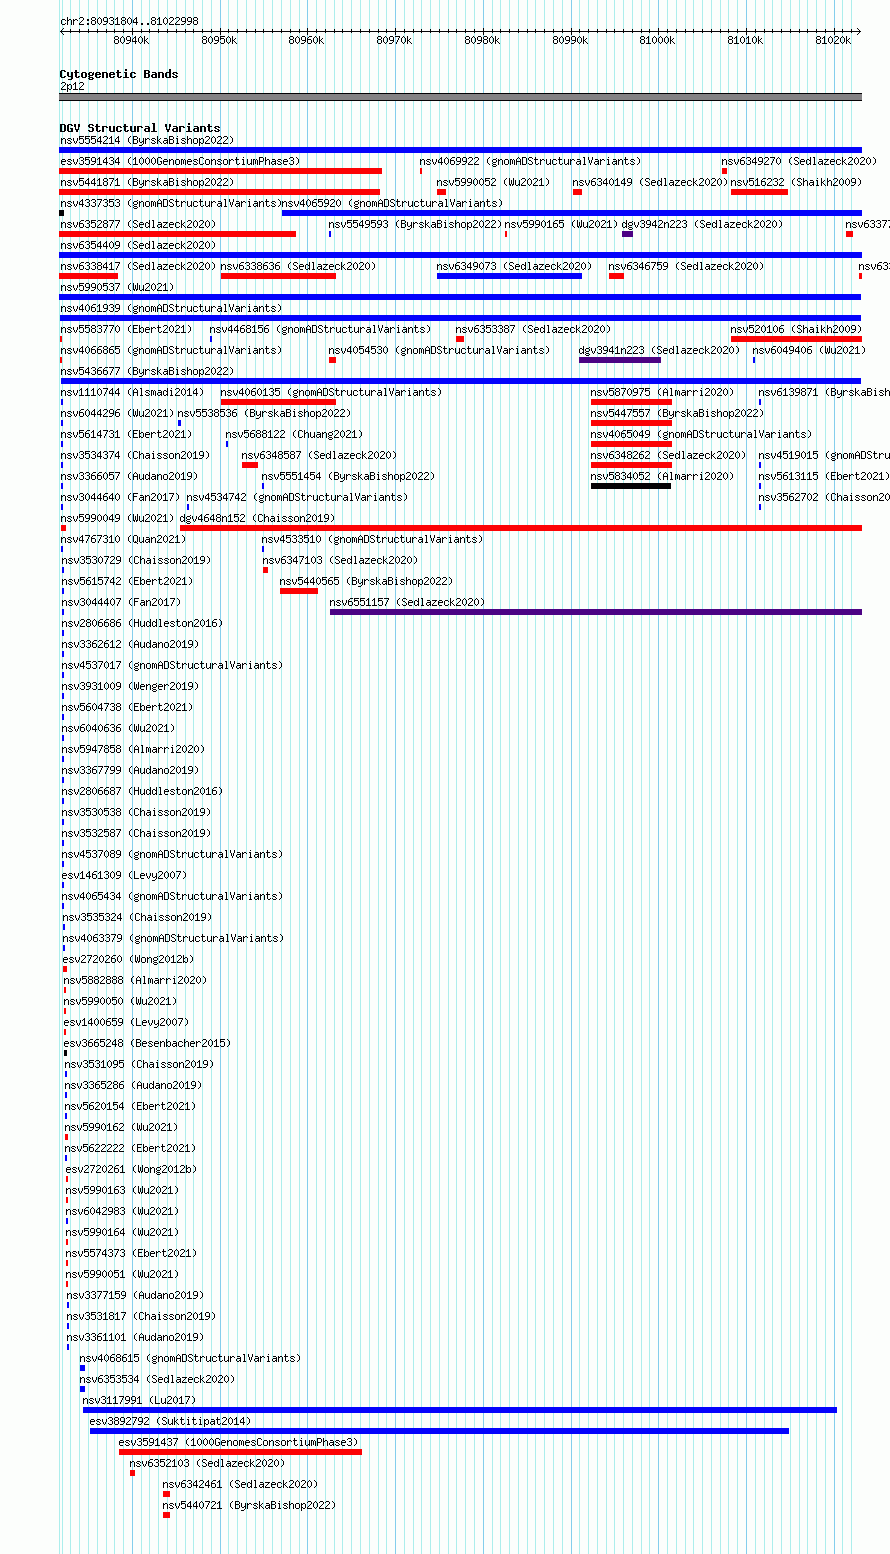Open variant nsv4061939 (gnomADStructuralVariants)
This screenshot has width=890, height=1554.
coord(171,308)
